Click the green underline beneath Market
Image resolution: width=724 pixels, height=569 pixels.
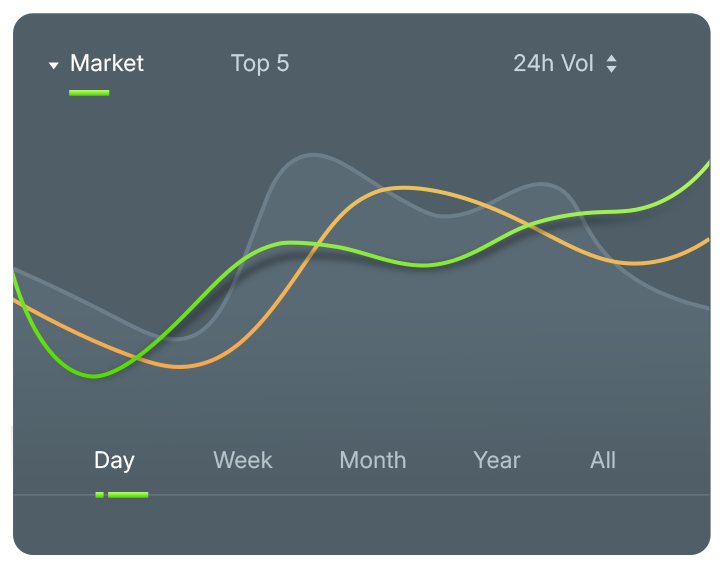(x=89, y=93)
